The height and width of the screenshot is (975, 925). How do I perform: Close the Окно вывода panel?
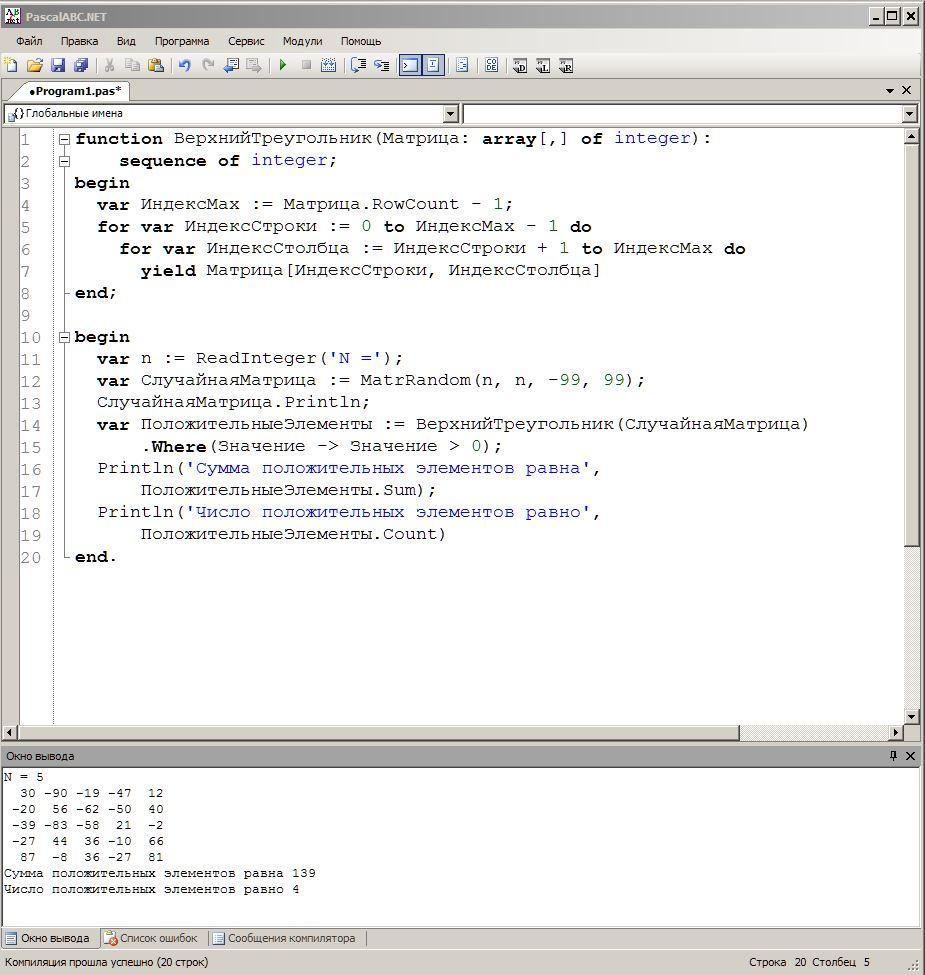[910, 756]
